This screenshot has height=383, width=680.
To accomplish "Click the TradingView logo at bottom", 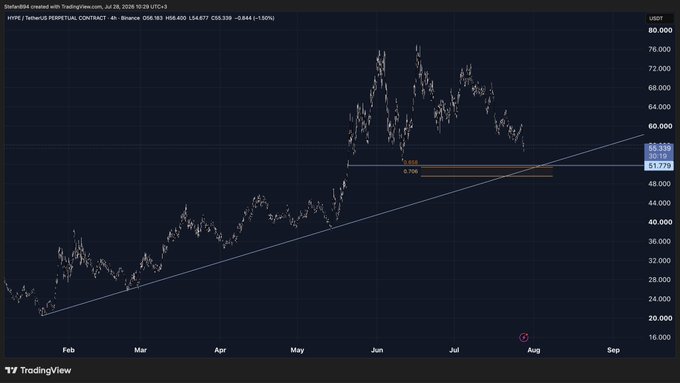I will coord(38,370).
